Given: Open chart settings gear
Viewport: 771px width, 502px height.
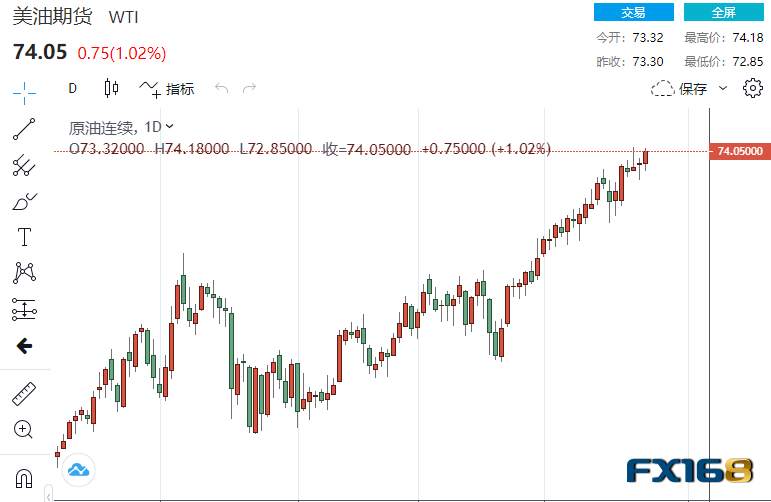Looking at the screenshot, I should tap(752, 89).
